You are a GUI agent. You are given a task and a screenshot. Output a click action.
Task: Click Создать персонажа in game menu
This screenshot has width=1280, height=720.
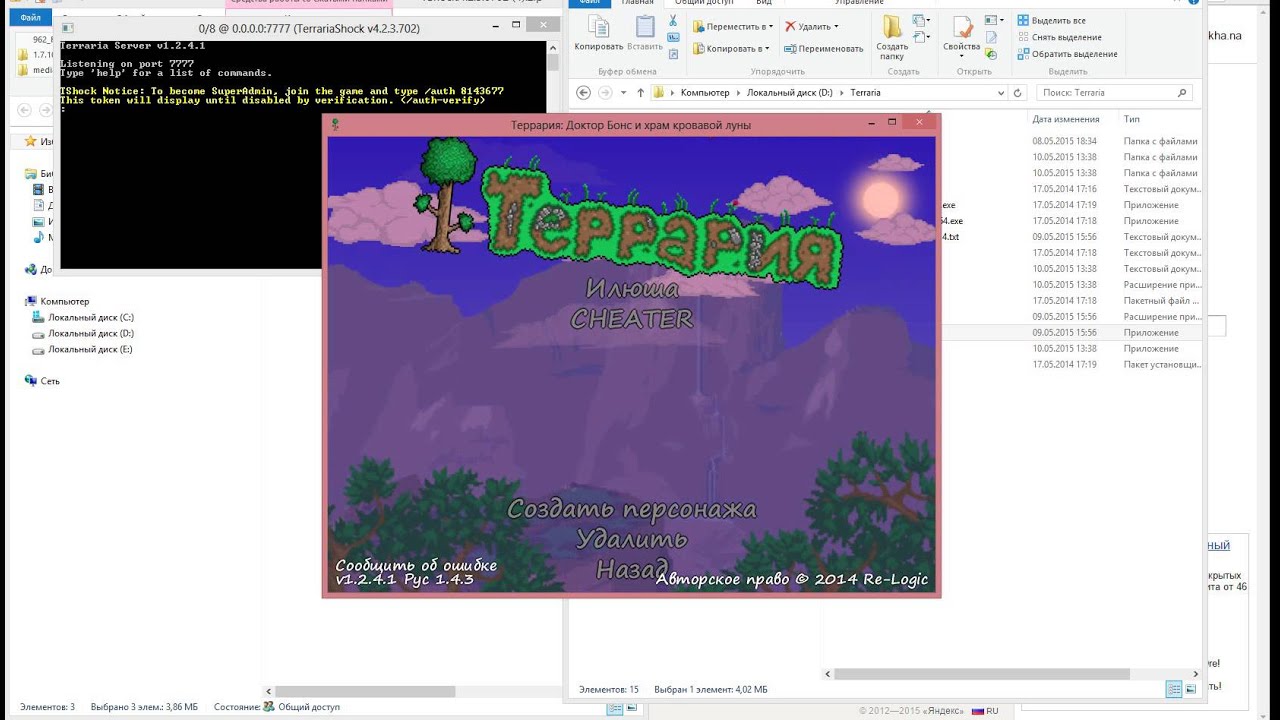tap(631, 509)
